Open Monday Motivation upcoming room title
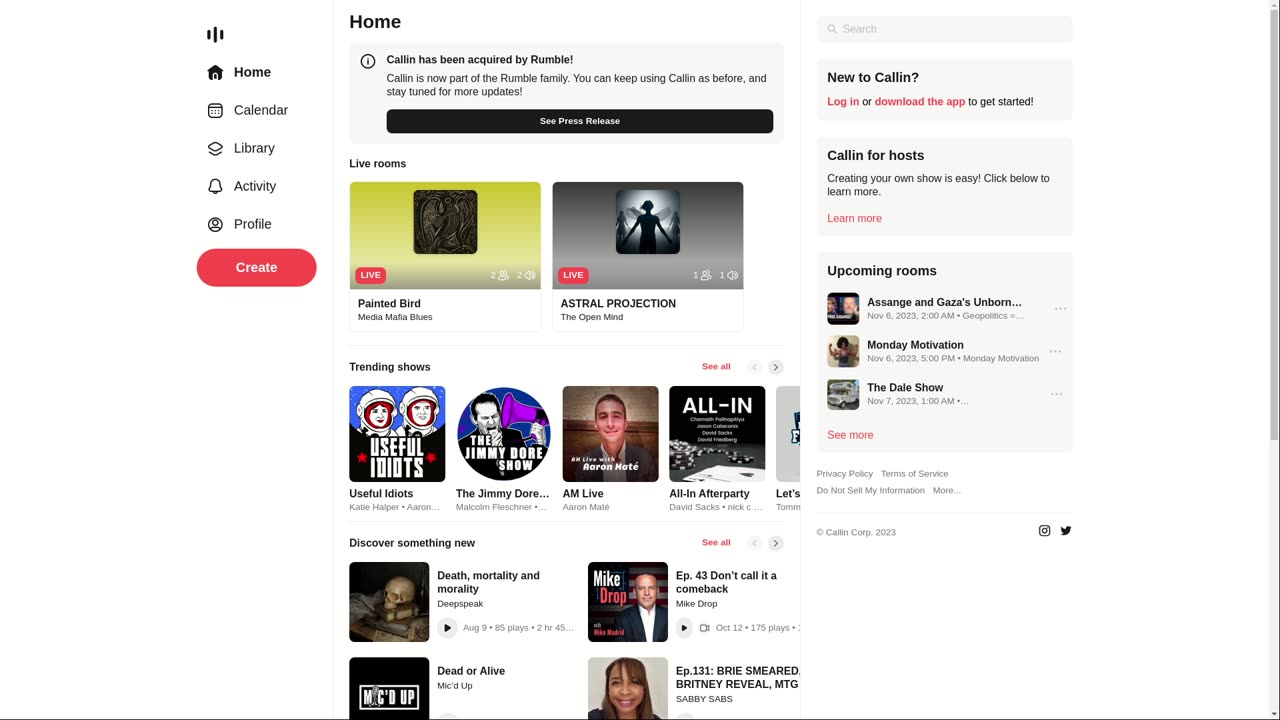The height and width of the screenshot is (720, 1280). coord(915,345)
